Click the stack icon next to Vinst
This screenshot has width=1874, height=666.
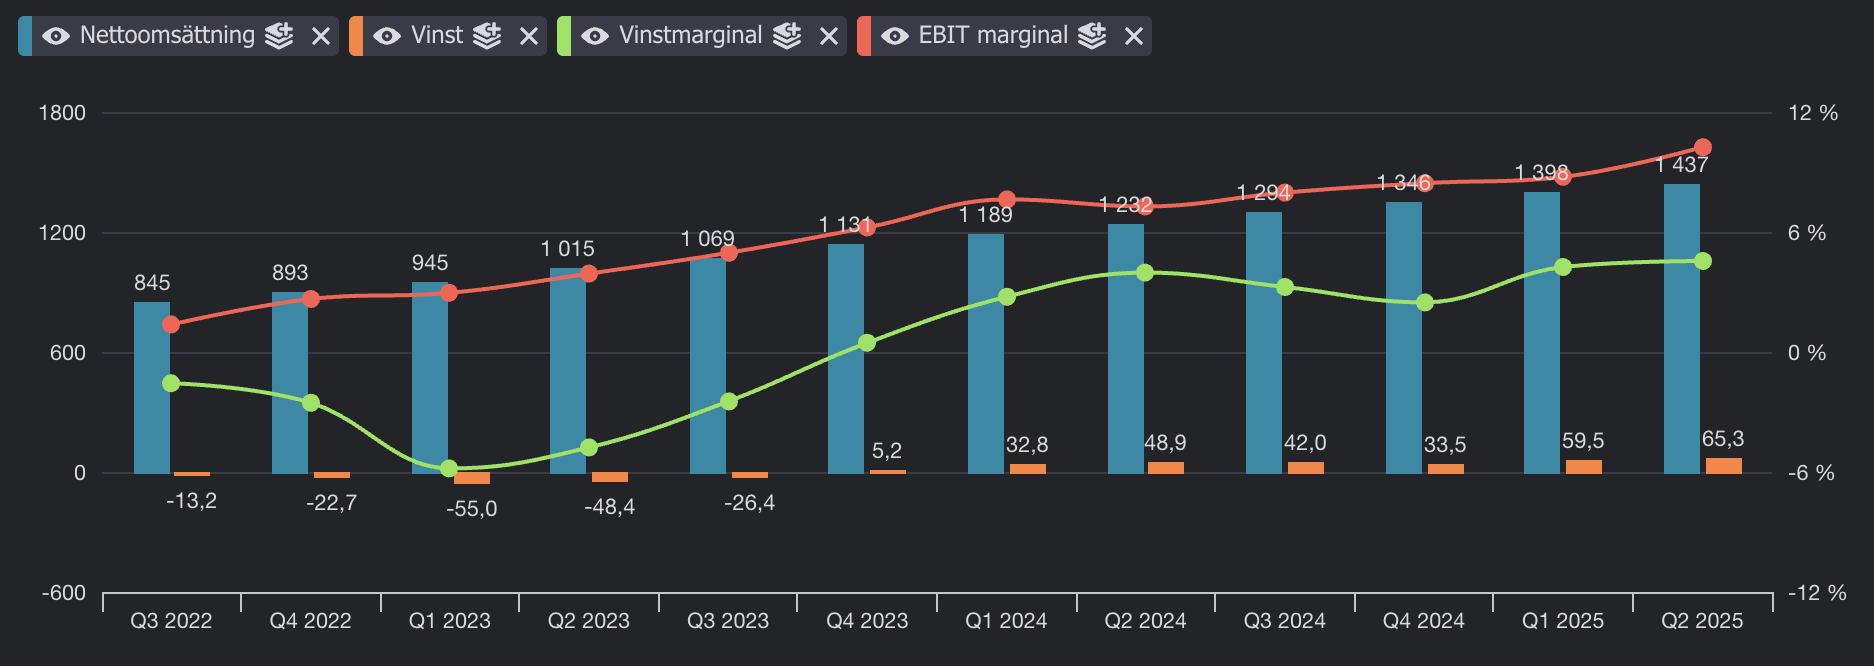(x=487, y=36)
